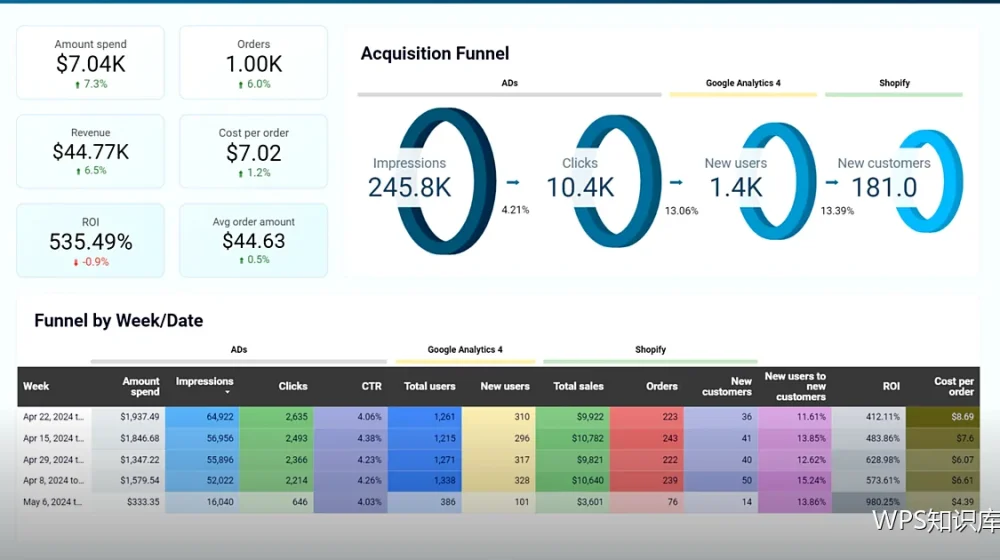The width and height of the screenshot is (1000, 560).
Task: Sort table by ROI column header
Action: (x=891, y=386)
